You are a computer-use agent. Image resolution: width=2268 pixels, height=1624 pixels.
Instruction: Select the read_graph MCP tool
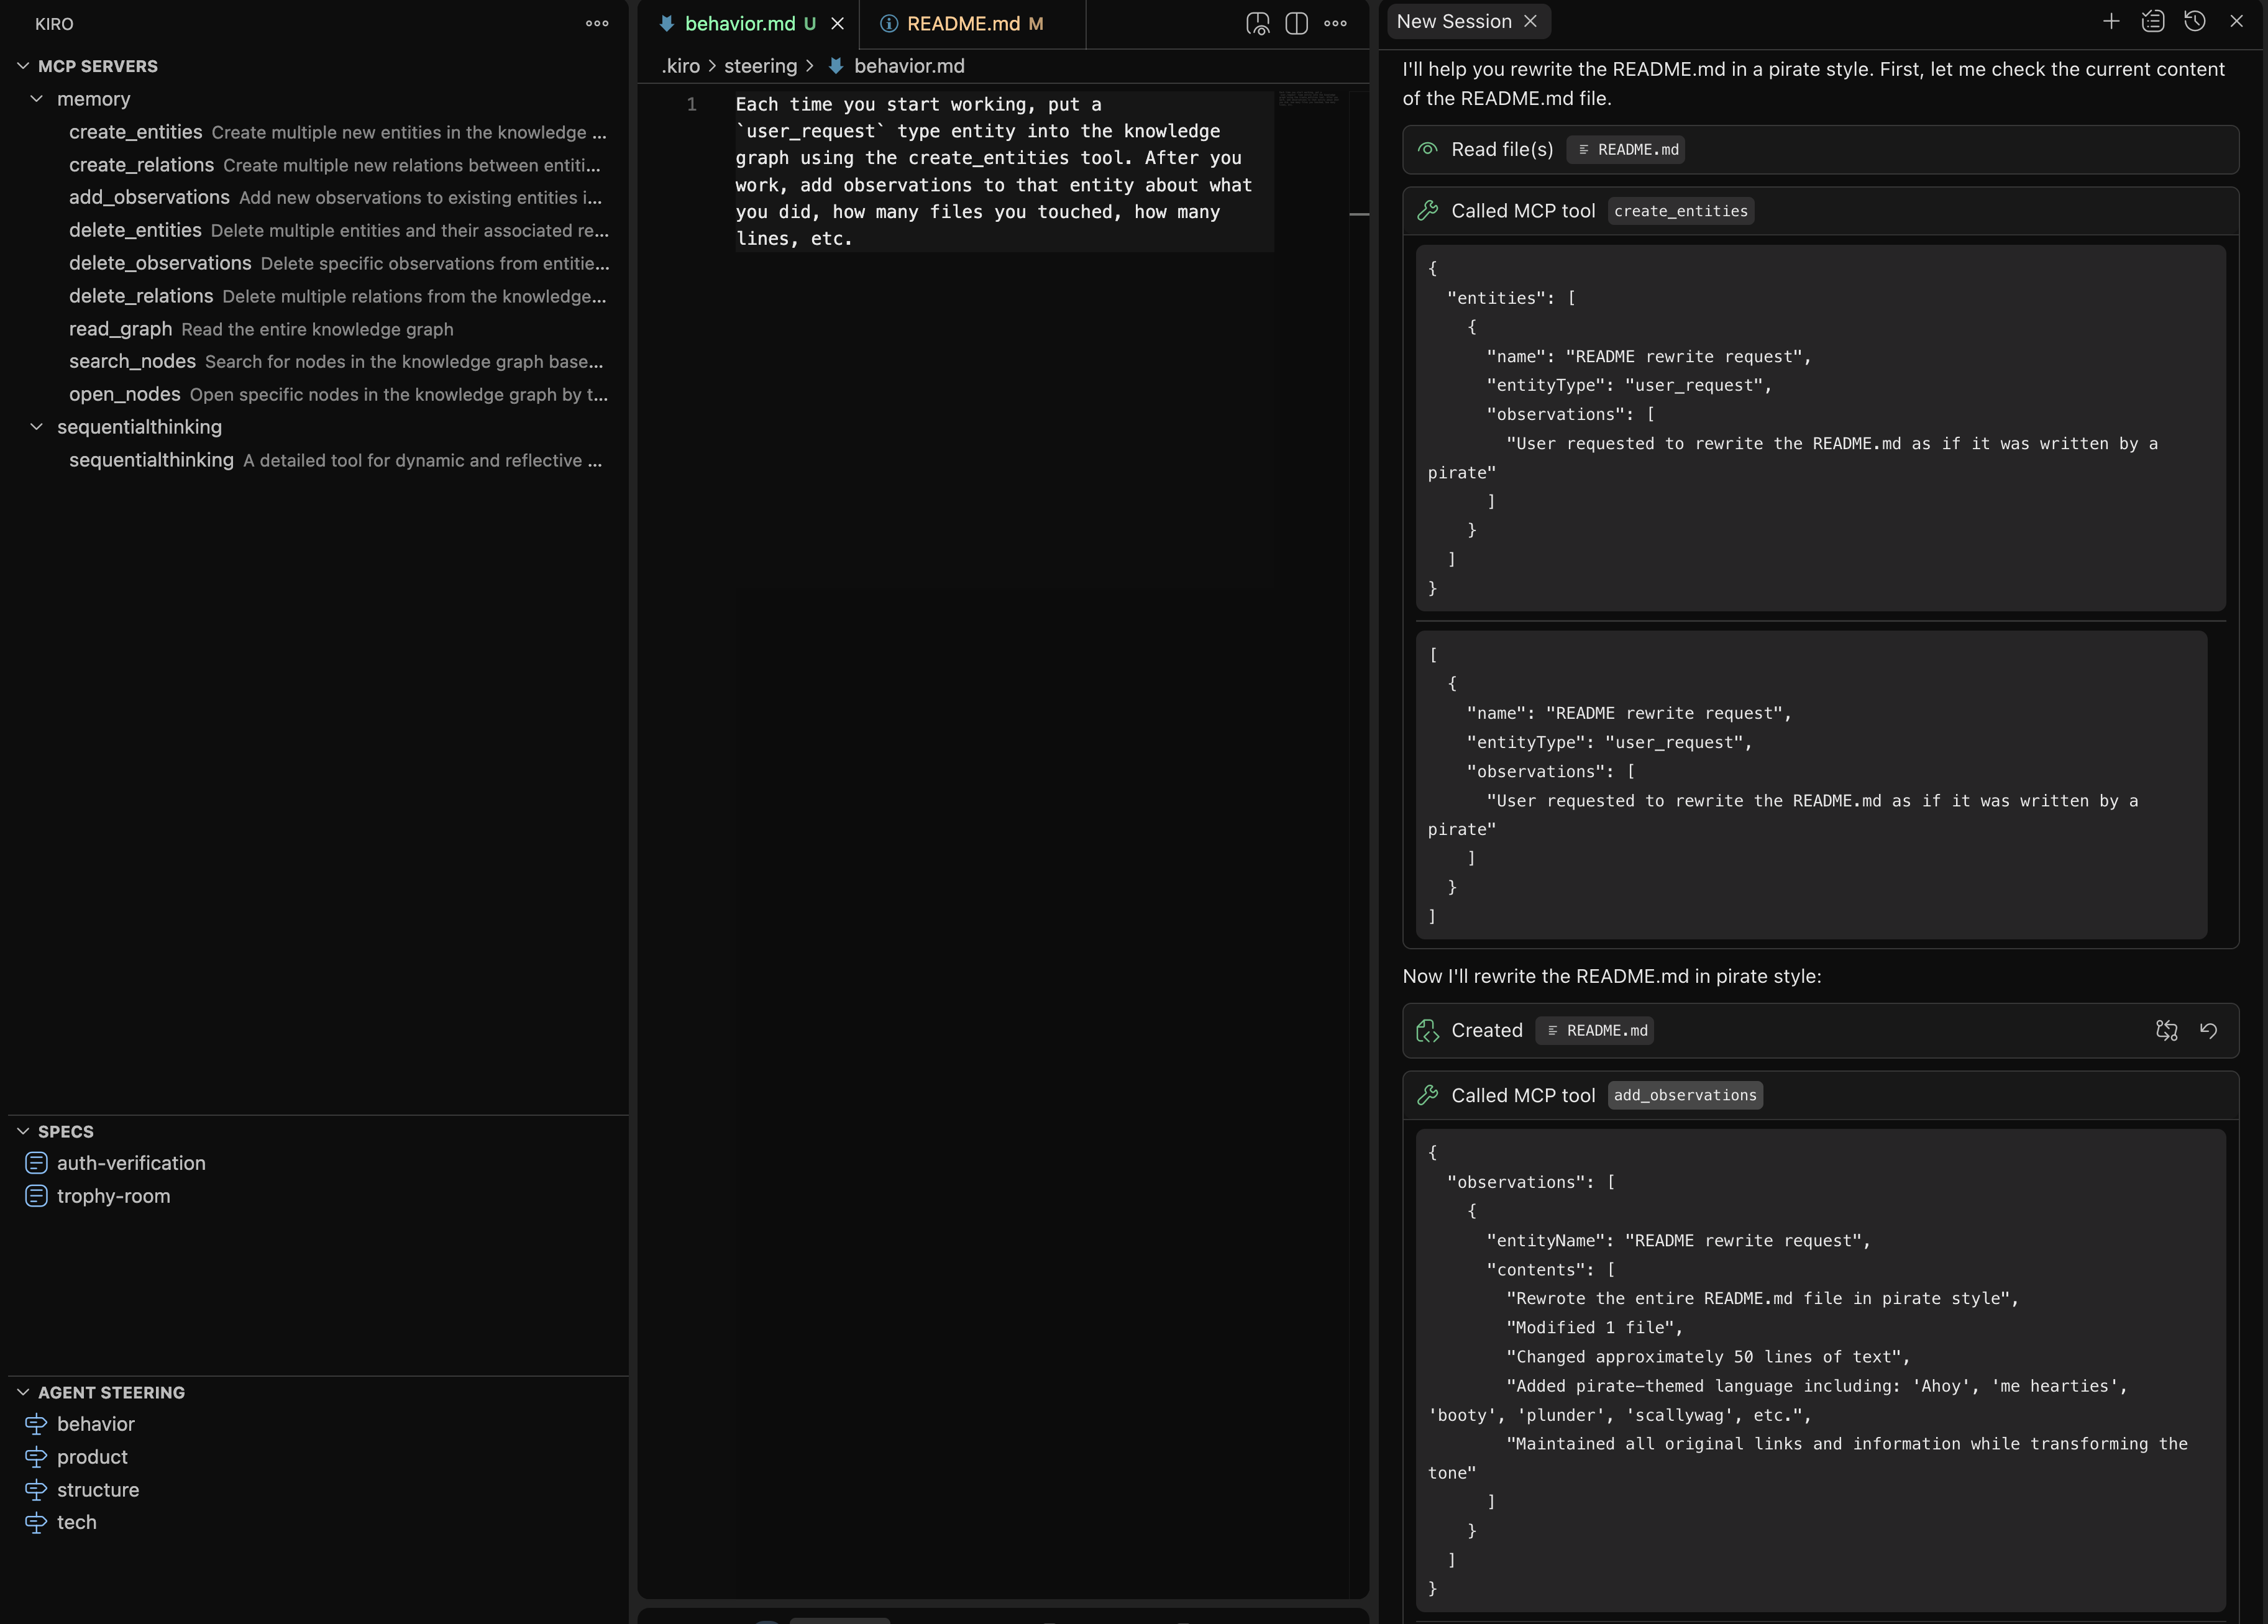pyautogui.click(x=120, y=329)
